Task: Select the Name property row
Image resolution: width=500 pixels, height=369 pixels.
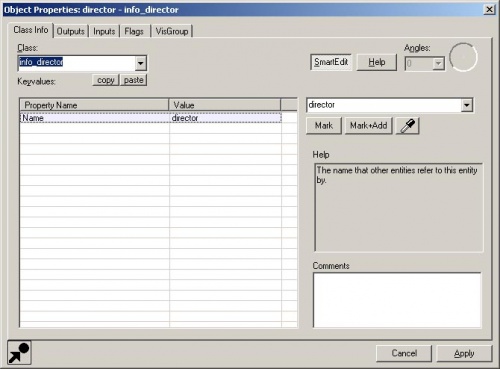Action: point(151,118)
